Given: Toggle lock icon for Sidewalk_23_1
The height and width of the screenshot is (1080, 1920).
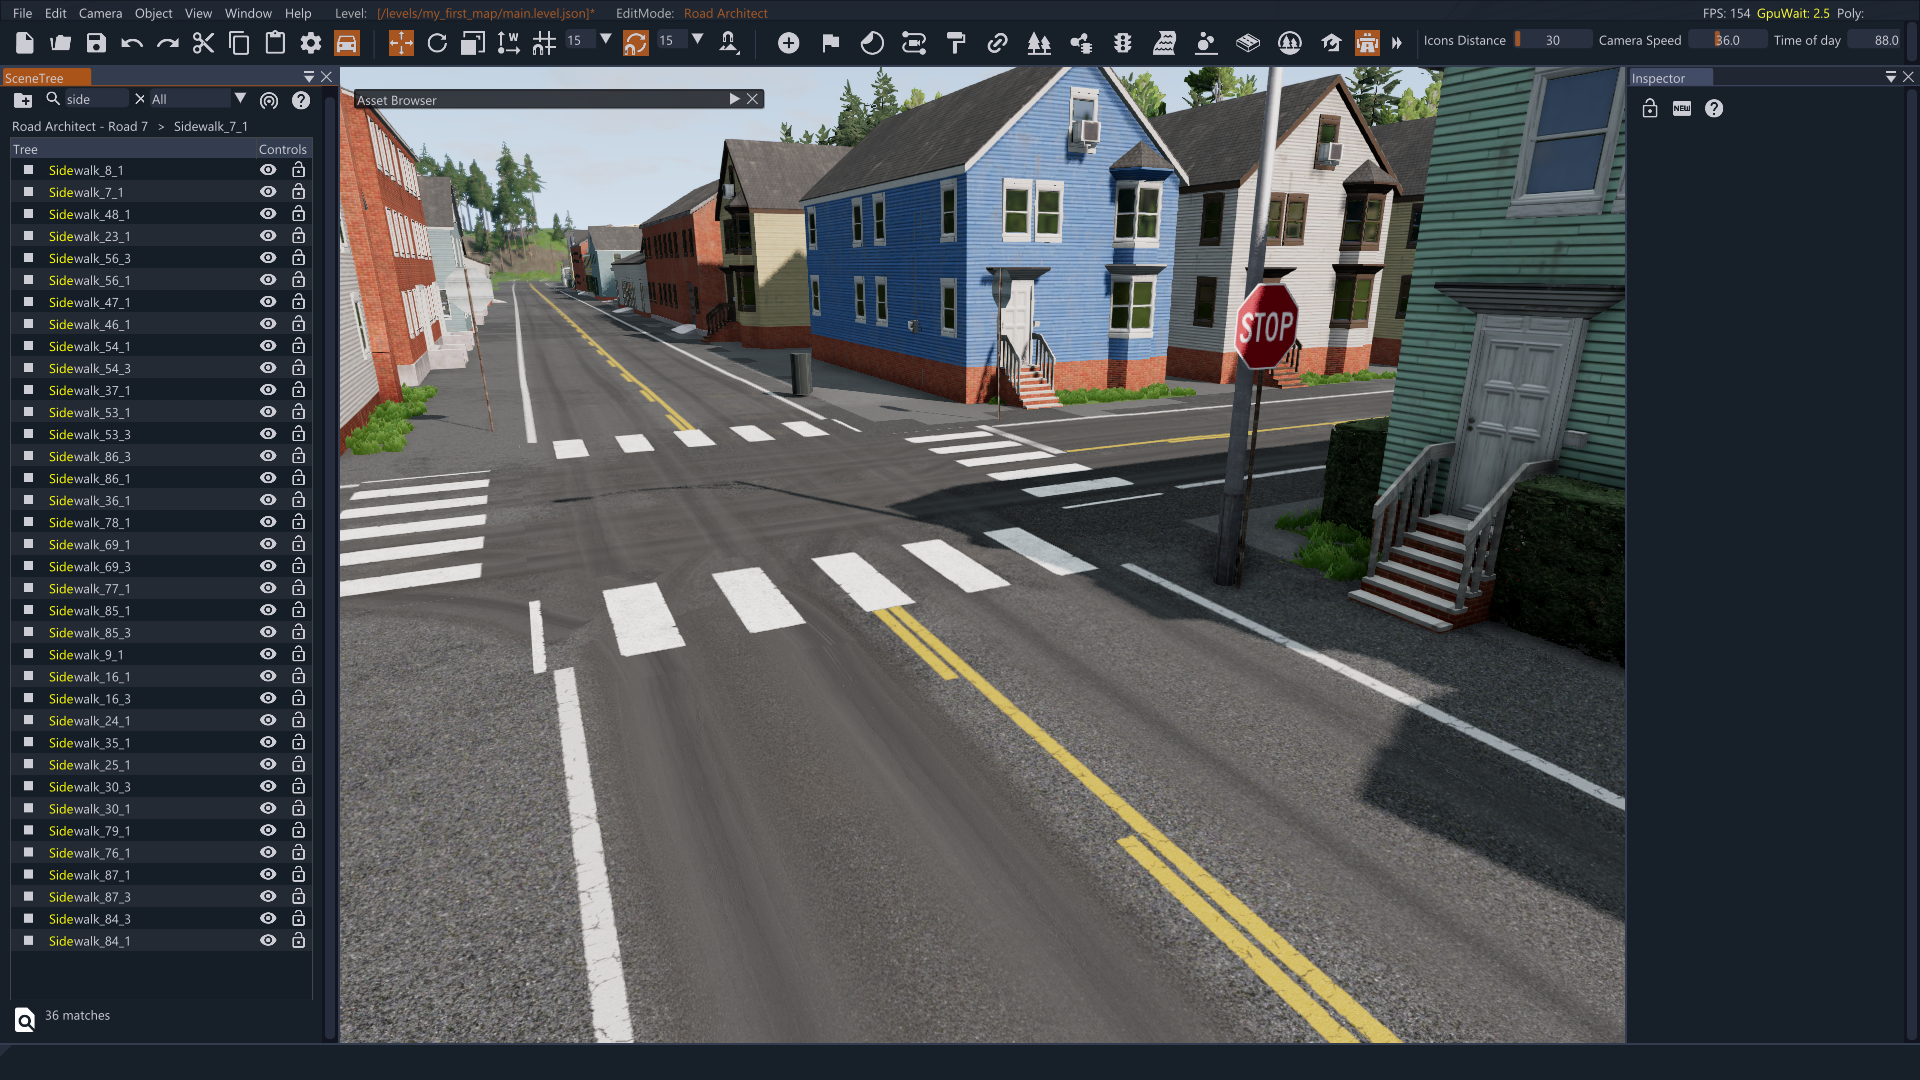Looking at the screenshot, I should (298, 236).
